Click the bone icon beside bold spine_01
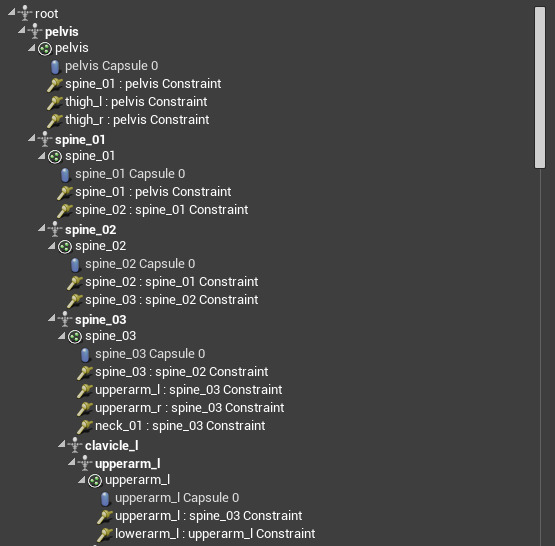The height and width of the screenshot is (546, 555). tap(45, 139)
